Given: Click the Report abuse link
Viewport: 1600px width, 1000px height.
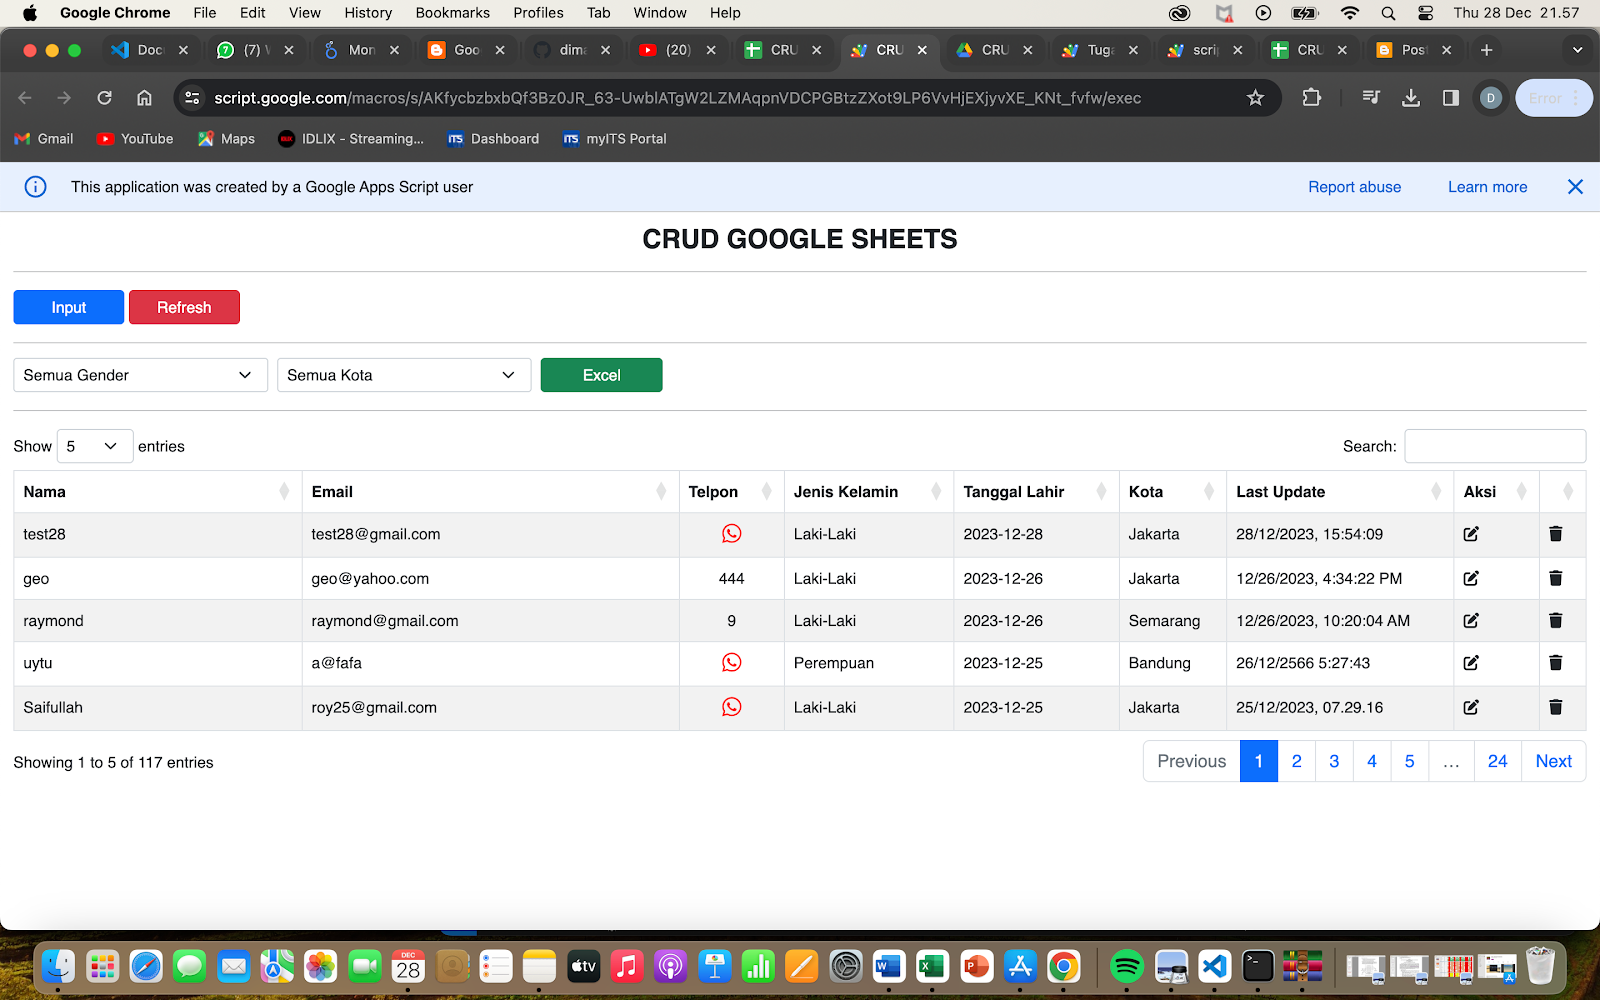Looking at the screenshot, I should point(1354,187).
